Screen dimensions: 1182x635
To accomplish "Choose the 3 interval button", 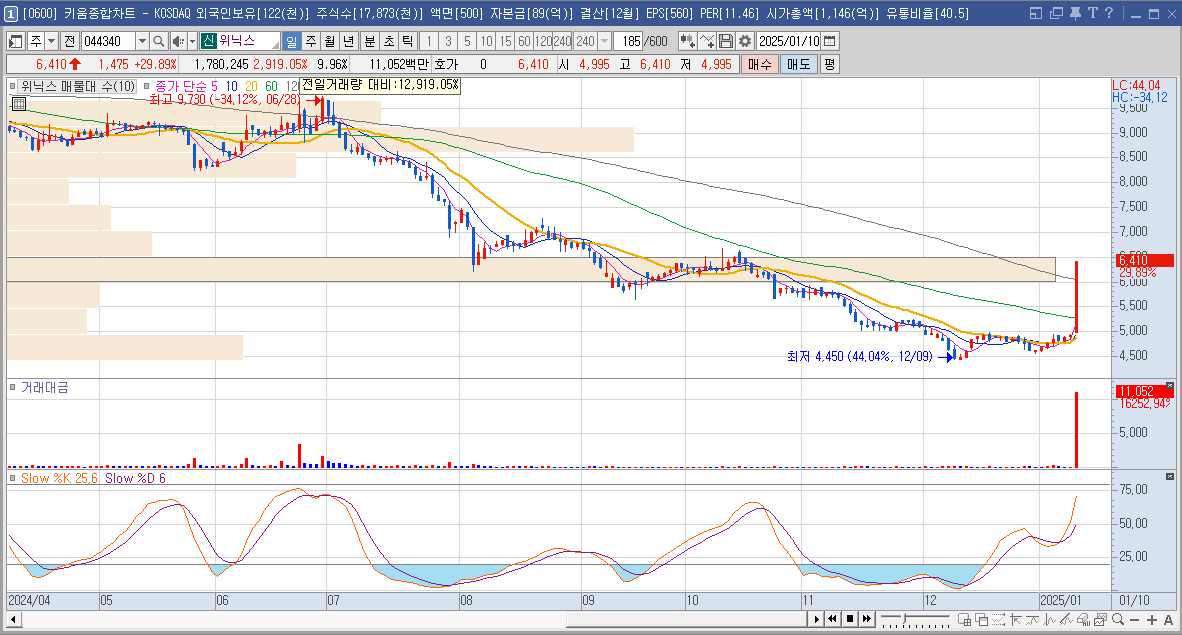I will click(x=448, y=41).
